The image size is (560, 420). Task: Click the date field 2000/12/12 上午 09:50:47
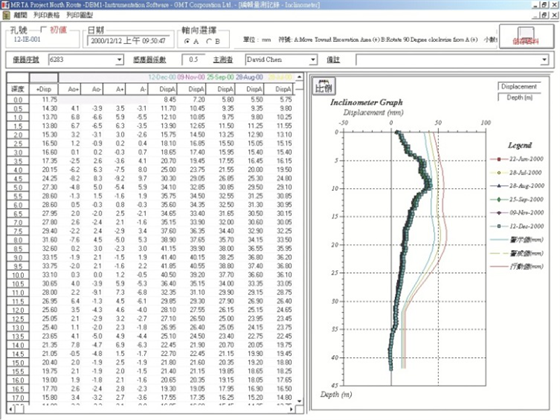[x=130, y=41]
